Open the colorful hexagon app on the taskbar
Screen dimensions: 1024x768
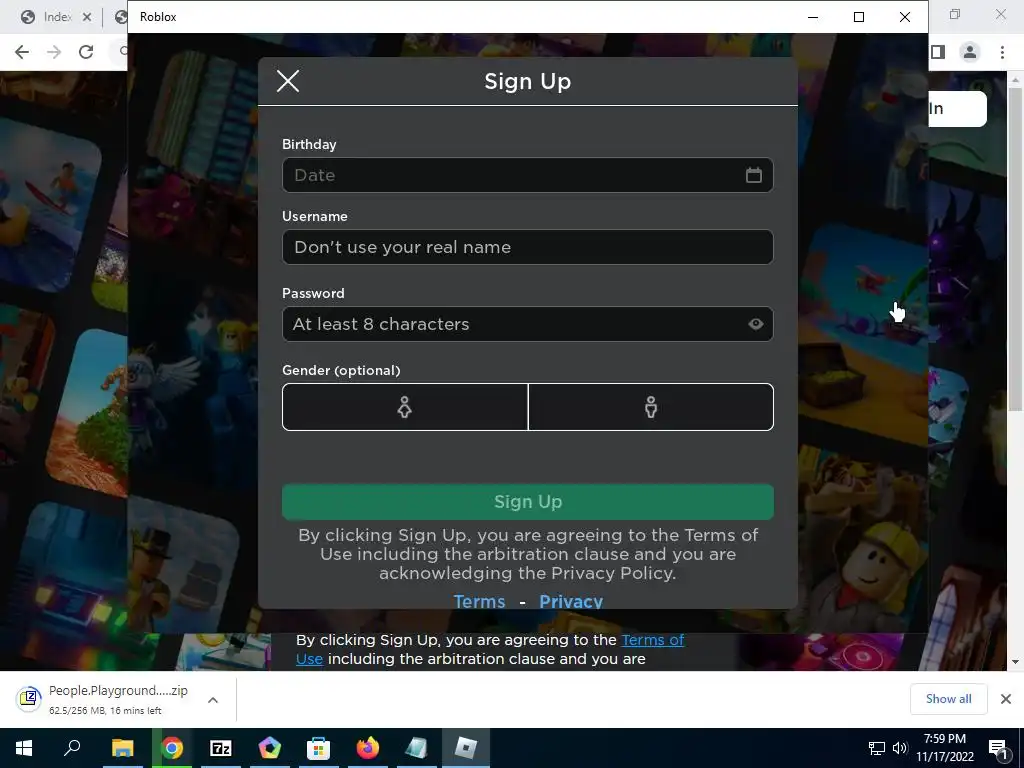(270, 748)
